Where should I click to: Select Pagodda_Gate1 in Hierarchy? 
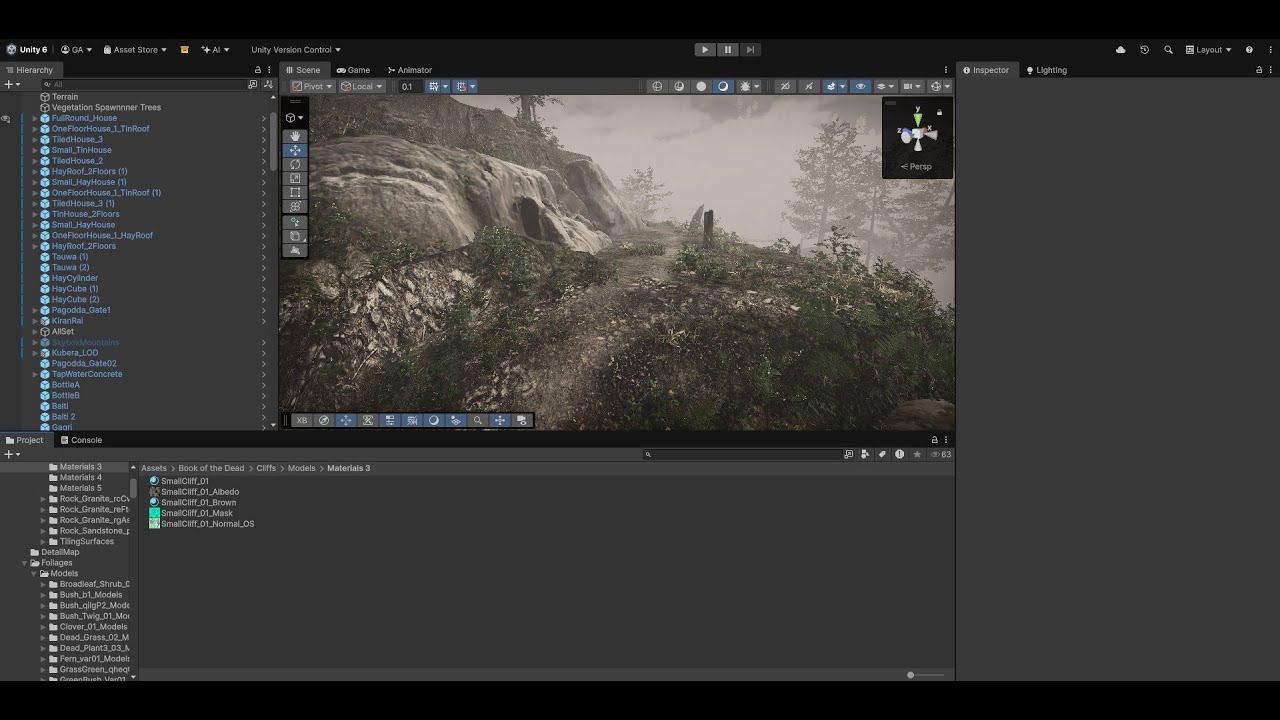pyautogui.click(x=80, y=310)
